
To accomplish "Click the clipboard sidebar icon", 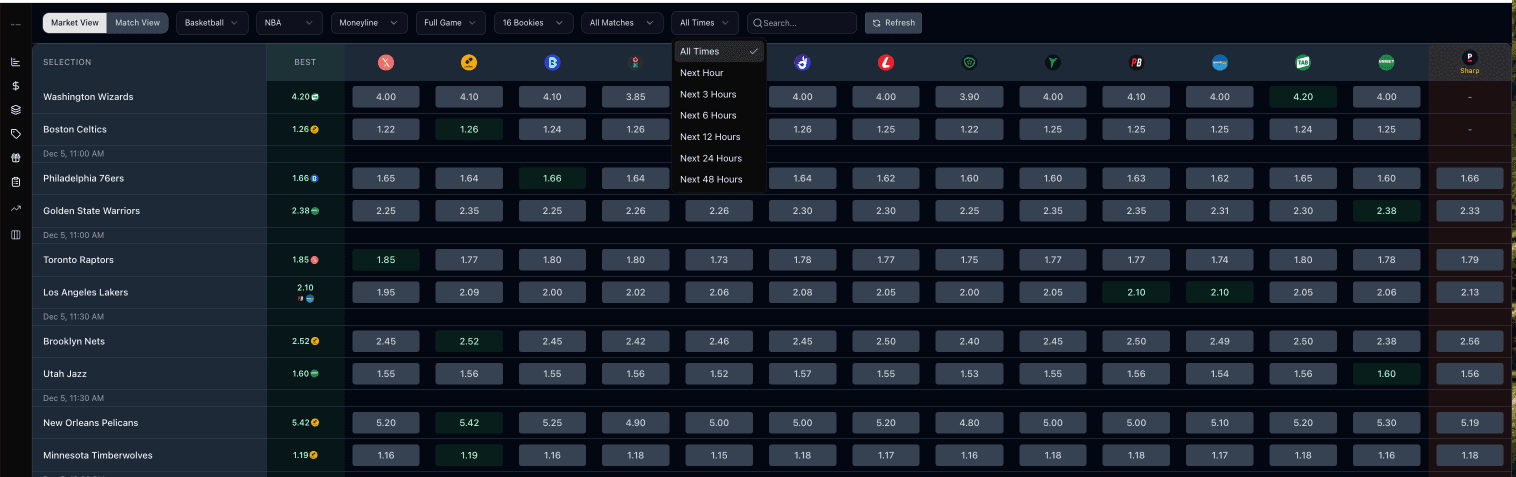I will point(15,182).
